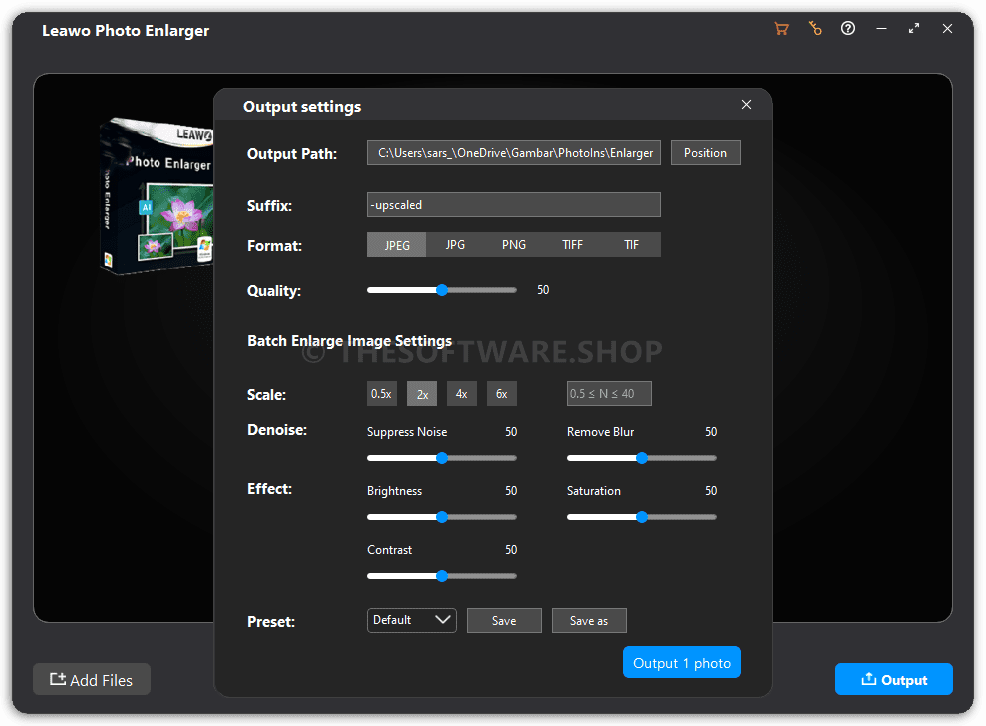Adjust the Suppress Noise slider

(442, 458)
